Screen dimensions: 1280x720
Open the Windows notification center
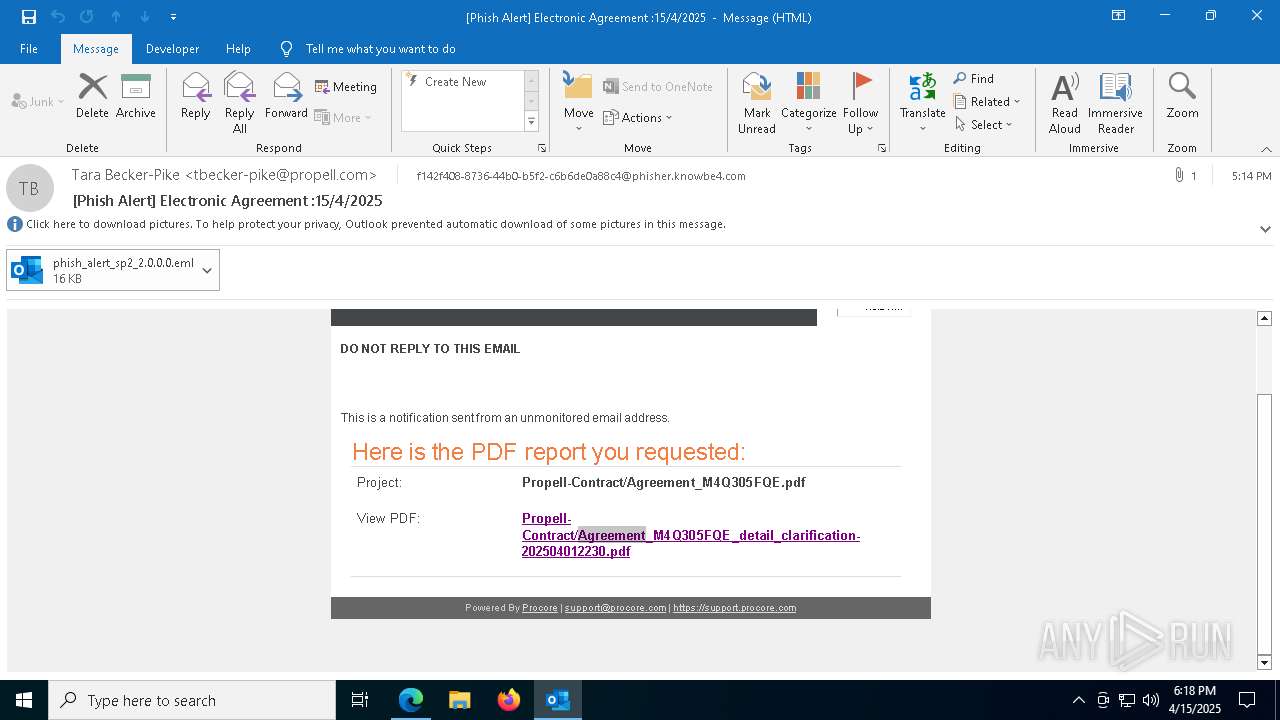click(1247, 700)
